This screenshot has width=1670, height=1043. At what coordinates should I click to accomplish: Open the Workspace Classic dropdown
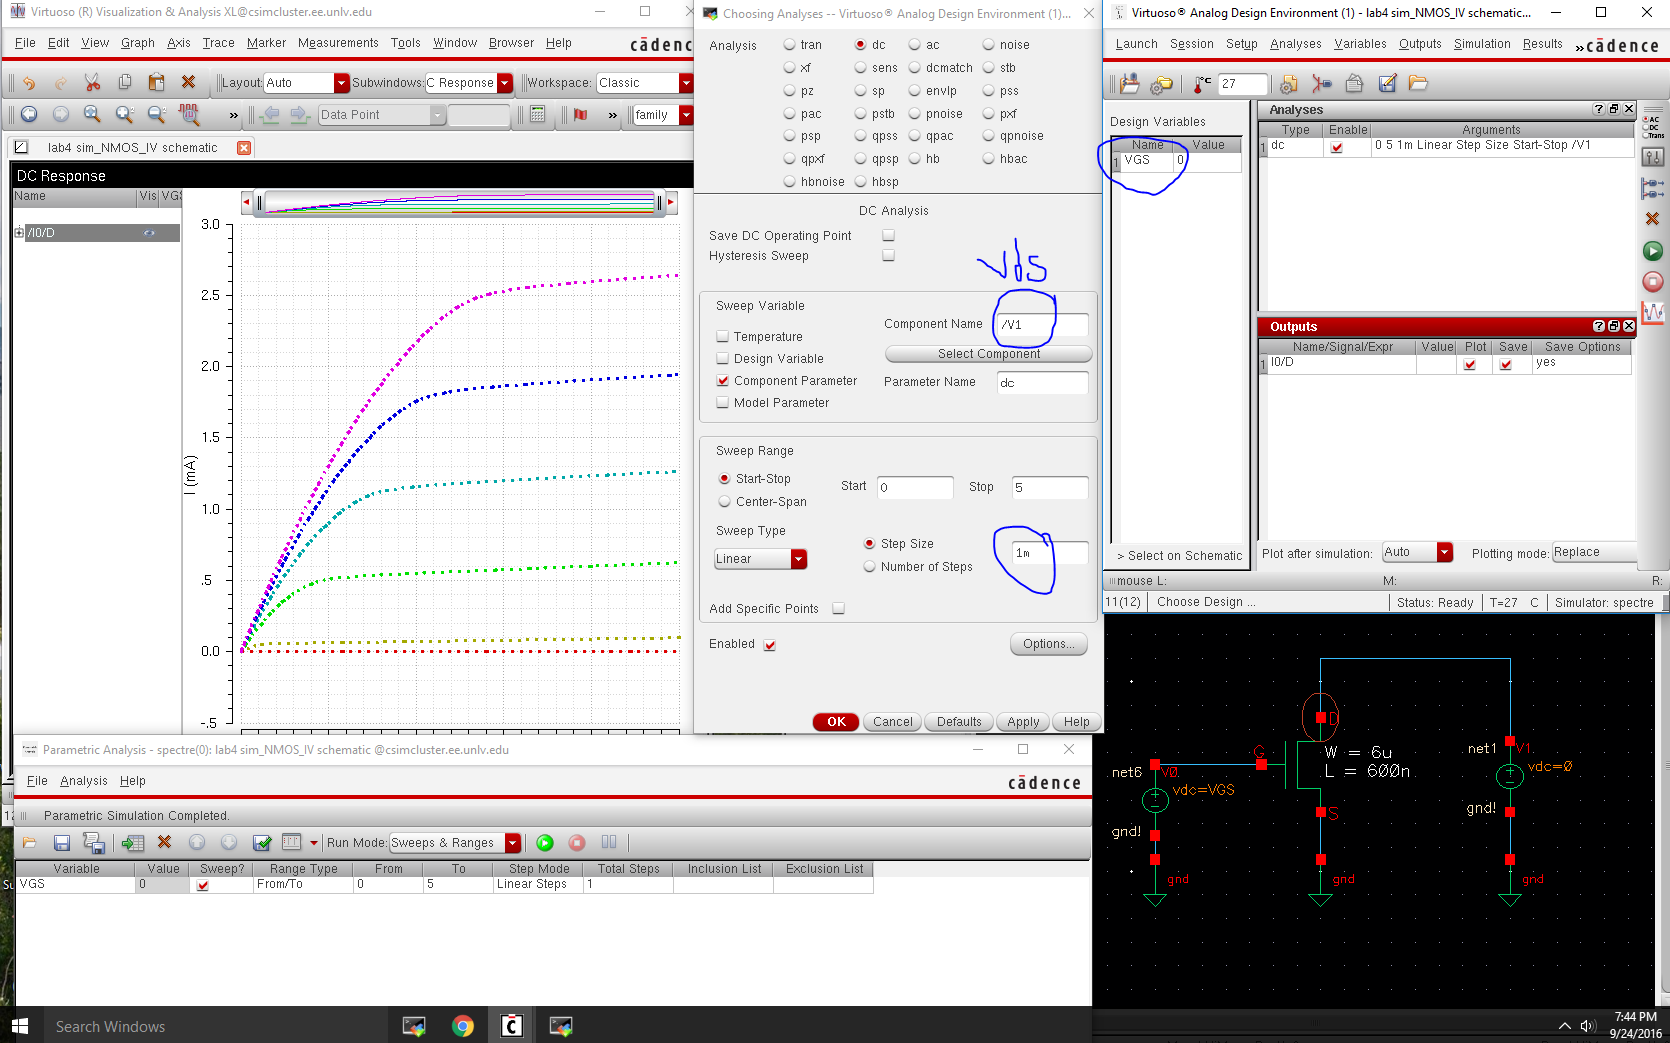coord(685,82)
